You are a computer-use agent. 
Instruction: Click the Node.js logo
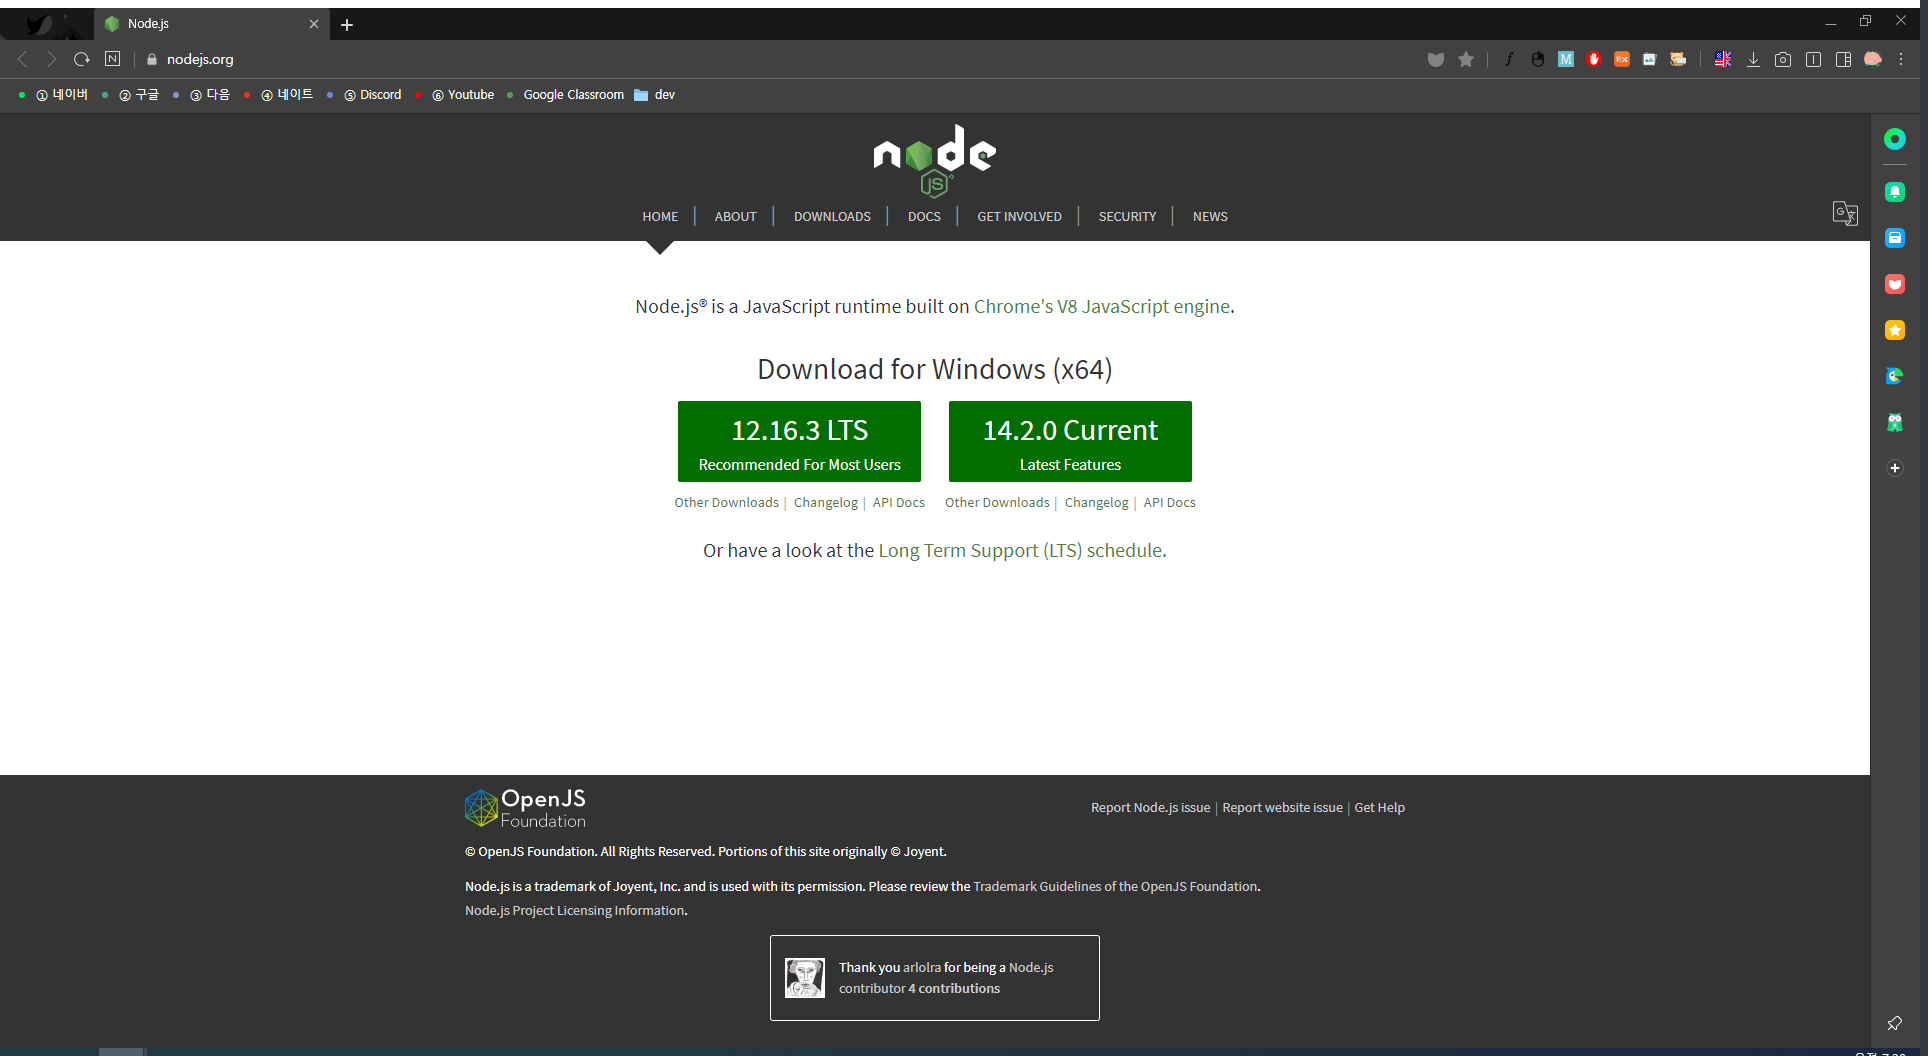click(934, 160)
